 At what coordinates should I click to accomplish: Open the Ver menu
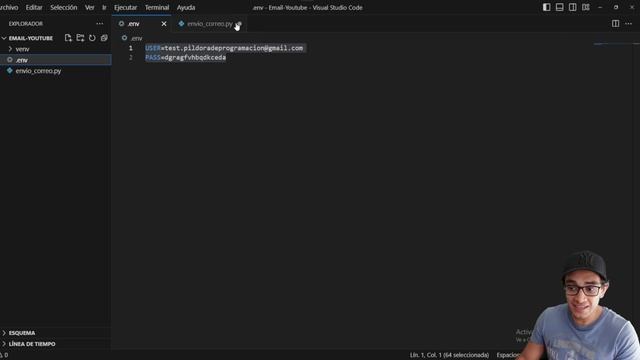(90, 7)
